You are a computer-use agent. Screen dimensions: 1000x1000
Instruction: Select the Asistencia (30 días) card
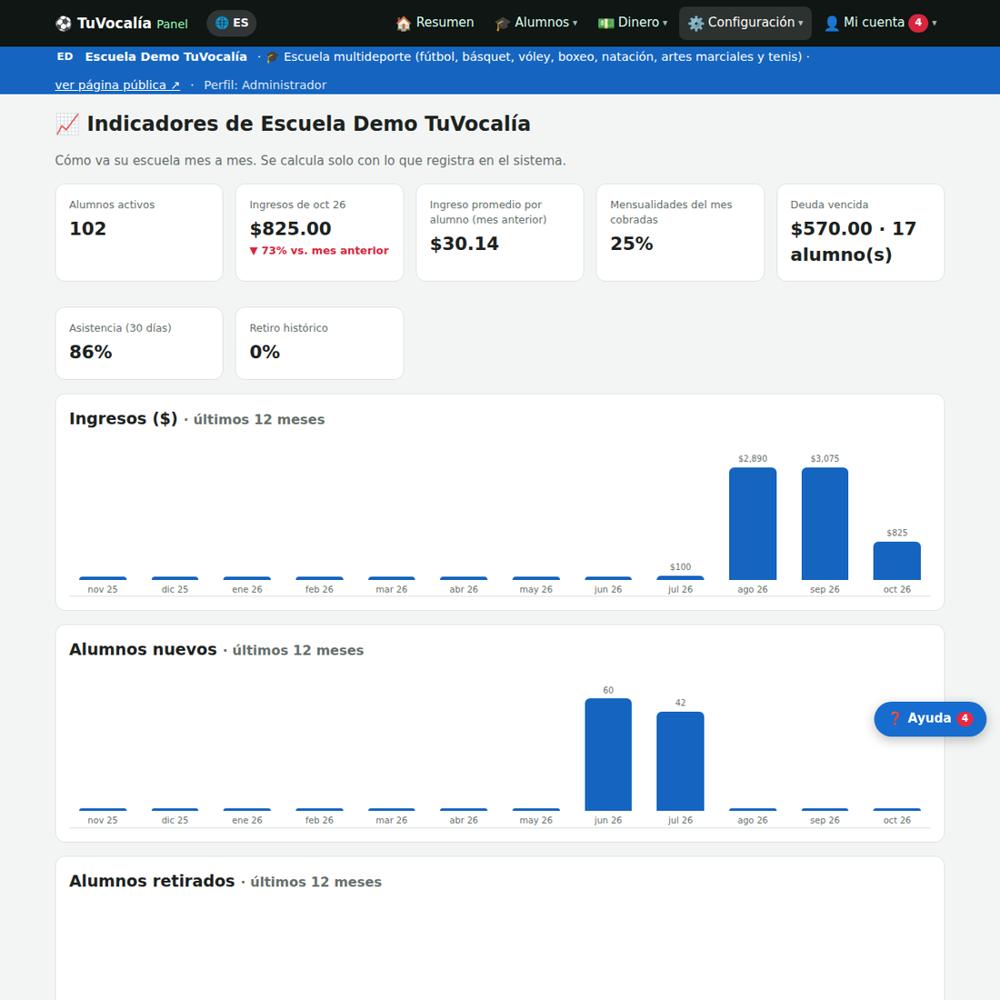pyautogui.click(x=139, y=343)
